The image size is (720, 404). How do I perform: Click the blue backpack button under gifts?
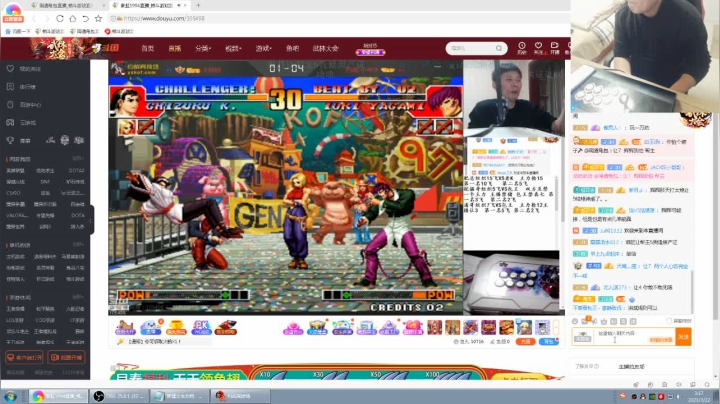pos(548,342)
